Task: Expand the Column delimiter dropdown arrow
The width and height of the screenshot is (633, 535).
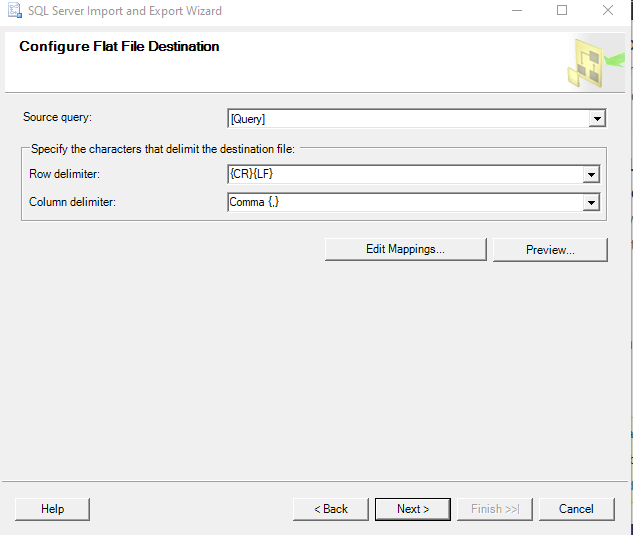Action: (591, 202)
